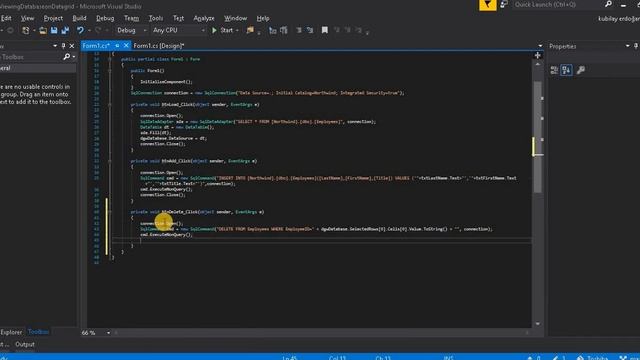Undo the last edit

80,30
